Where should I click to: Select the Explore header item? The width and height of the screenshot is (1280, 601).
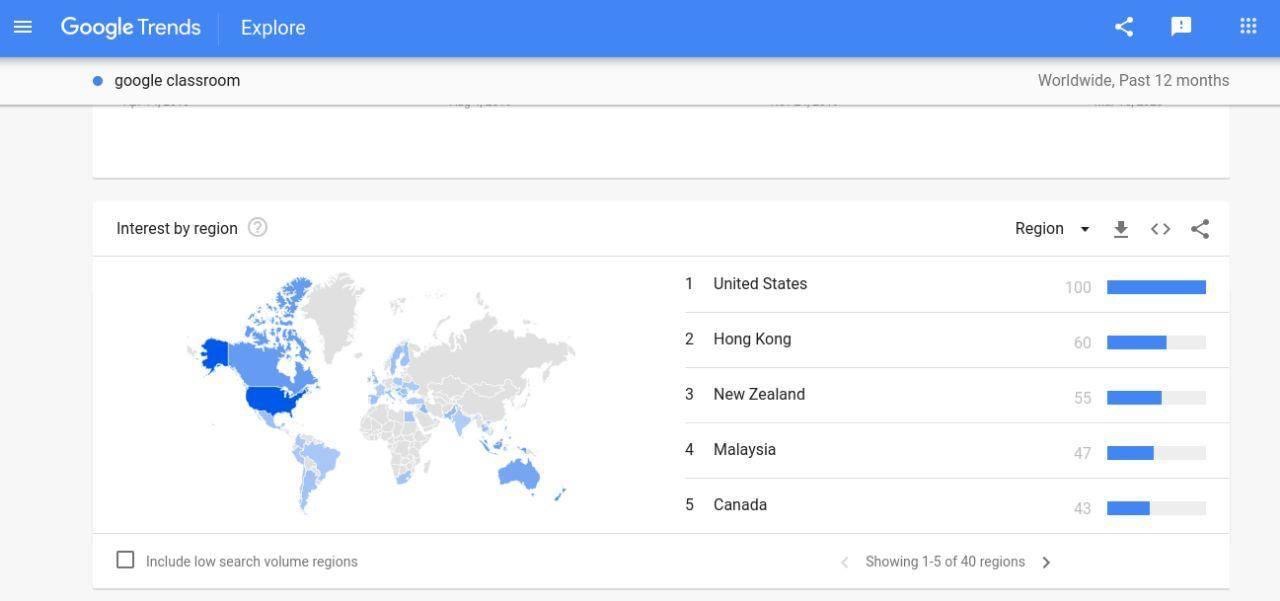point(273,27)
